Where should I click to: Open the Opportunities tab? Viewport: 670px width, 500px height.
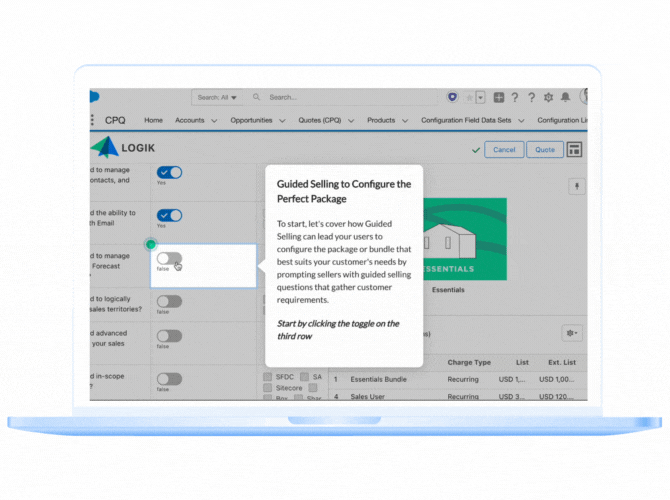pos(251,120)
